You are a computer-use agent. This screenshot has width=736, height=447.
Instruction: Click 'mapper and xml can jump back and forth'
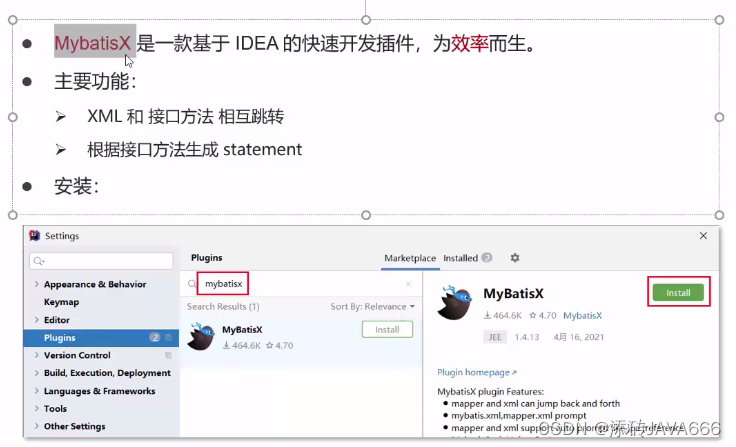point(535,404)
